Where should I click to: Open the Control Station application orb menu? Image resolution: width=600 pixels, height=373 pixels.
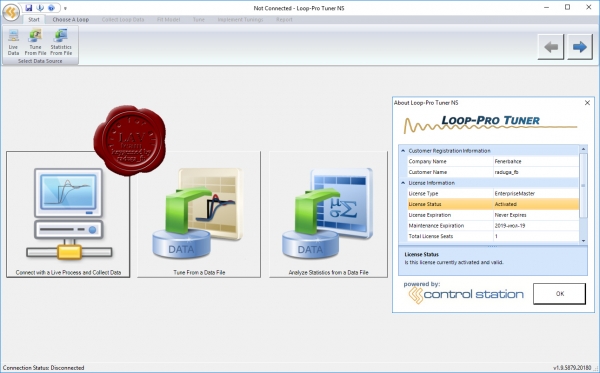coord(11,13)
